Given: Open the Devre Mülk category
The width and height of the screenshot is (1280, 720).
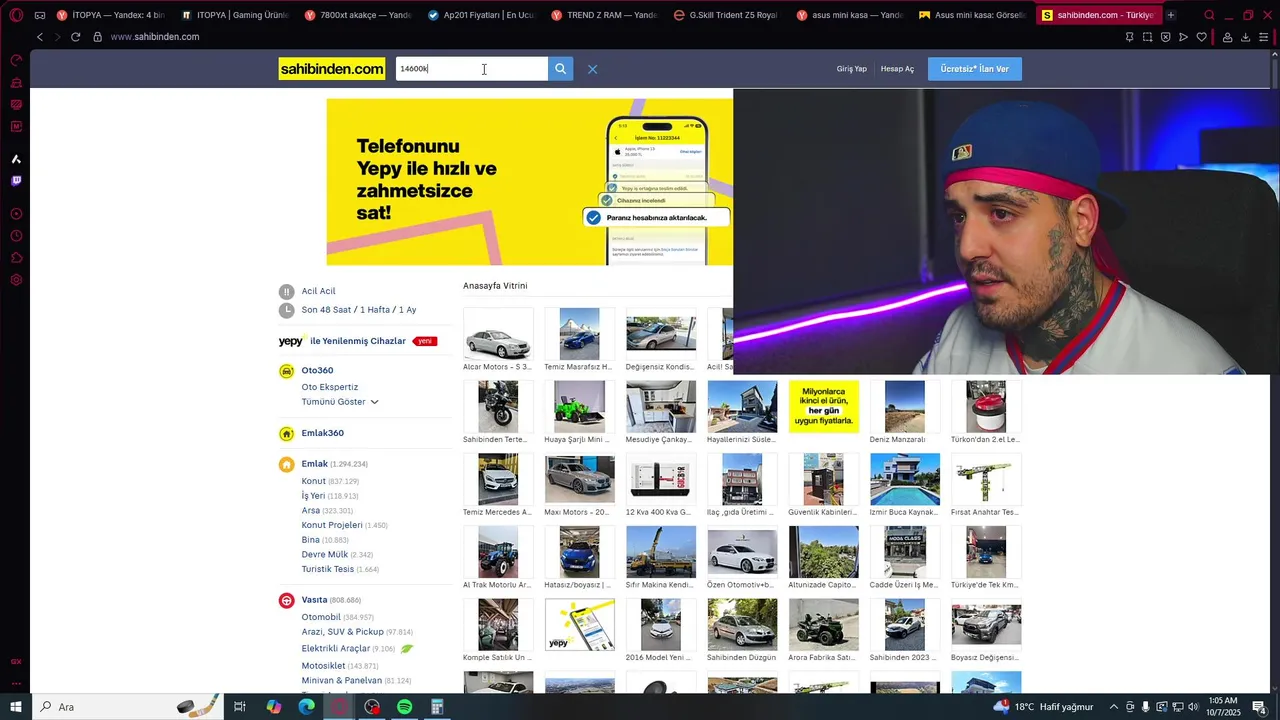Looking at the screenshot, I should point(325,554).
